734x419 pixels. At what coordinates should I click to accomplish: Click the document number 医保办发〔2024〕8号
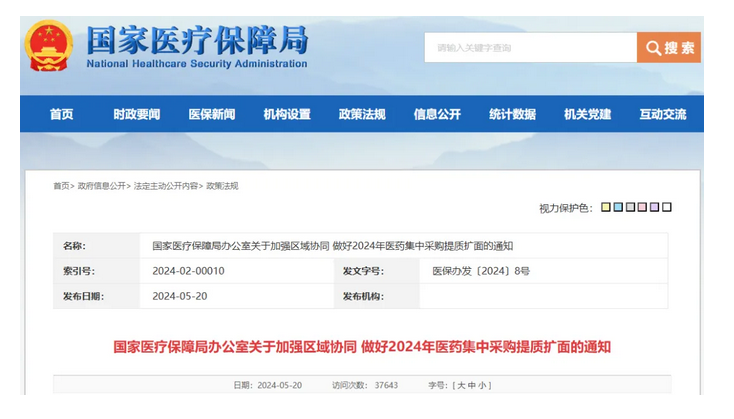pyautogui.click(x=481, y=271)
